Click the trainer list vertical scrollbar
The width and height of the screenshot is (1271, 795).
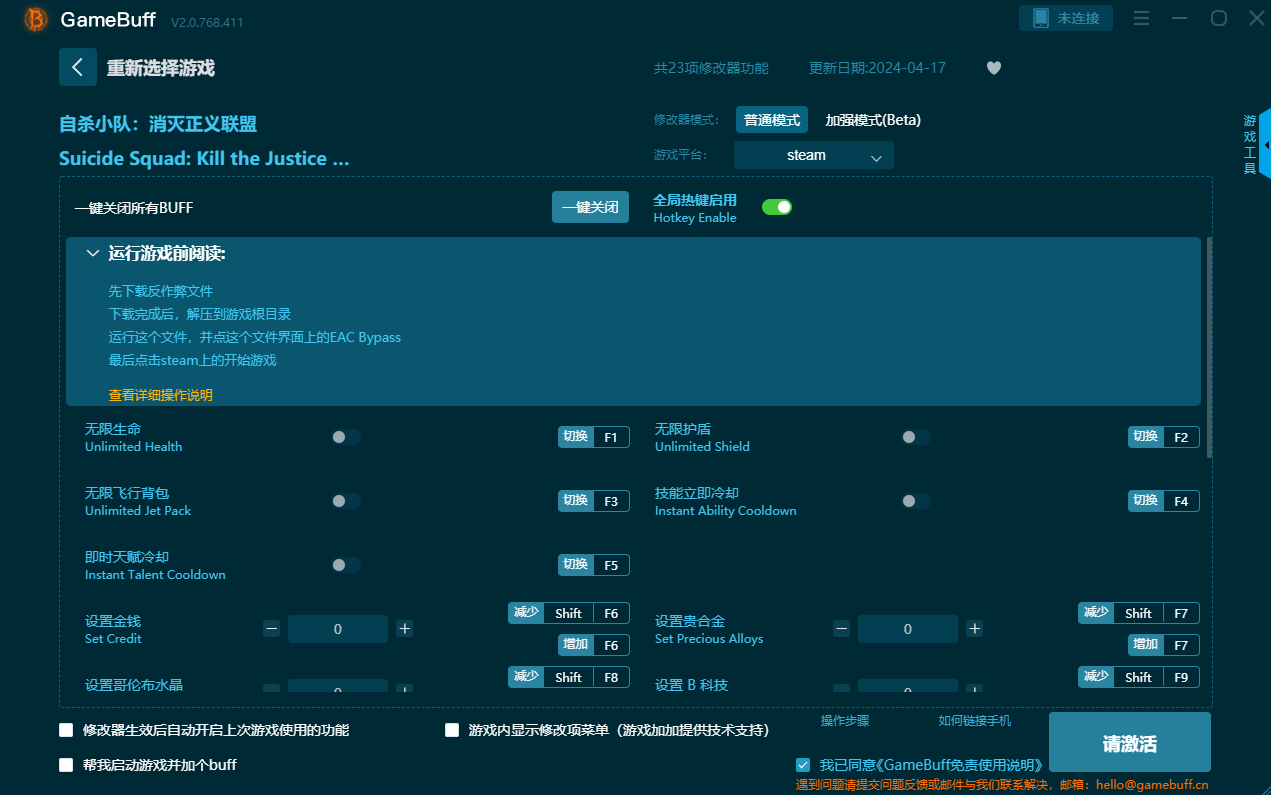coord(1209,347)
